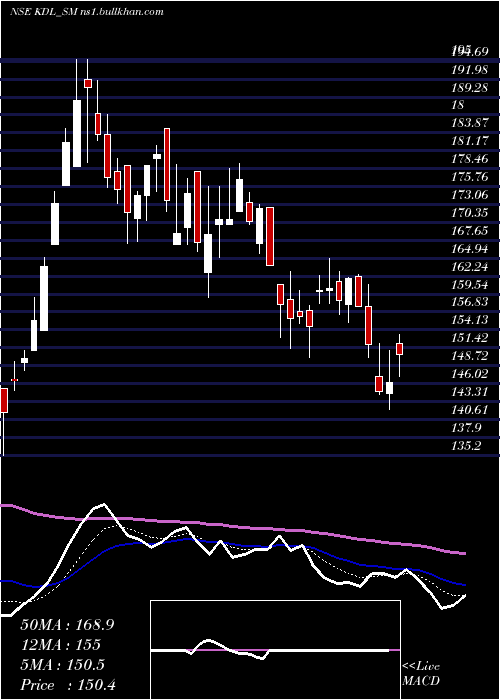Image resolution: width=500 pixels, height=700 pixels.
Task: Select the 167.65 price label
Action: pyautogui.click(x=469, y=230)
